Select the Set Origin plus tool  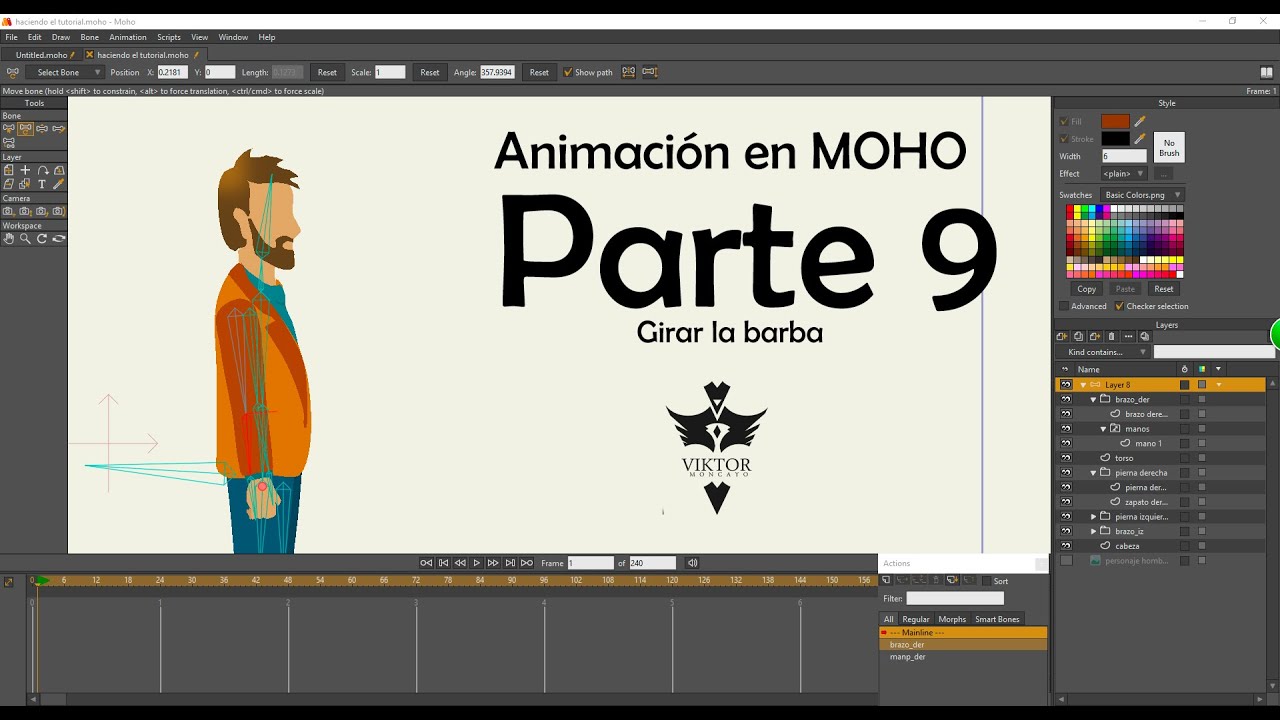(x=25, y=170)
